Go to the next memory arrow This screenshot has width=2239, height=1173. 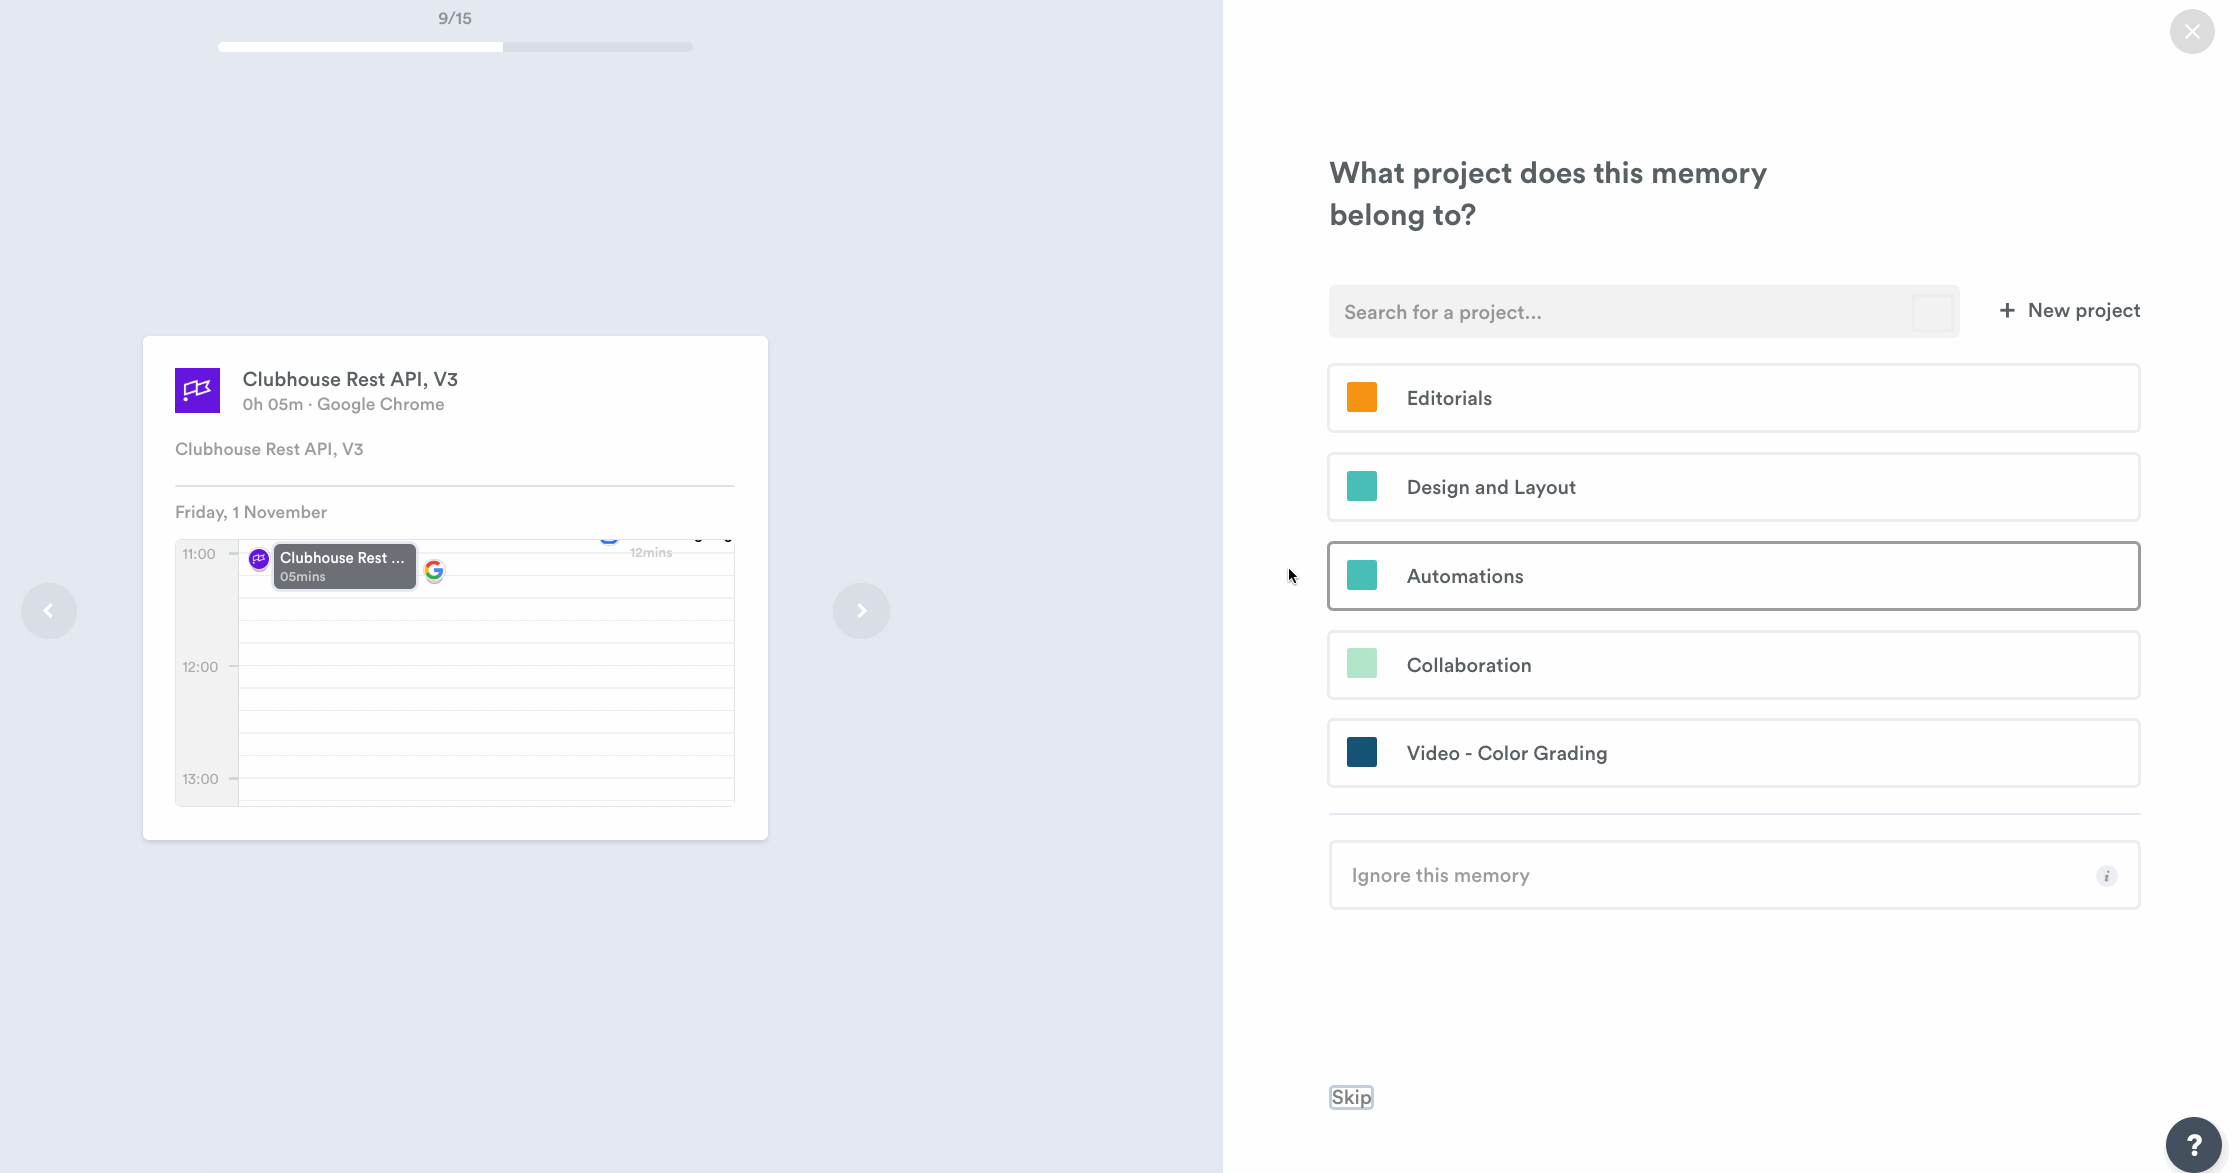[861, 611]
